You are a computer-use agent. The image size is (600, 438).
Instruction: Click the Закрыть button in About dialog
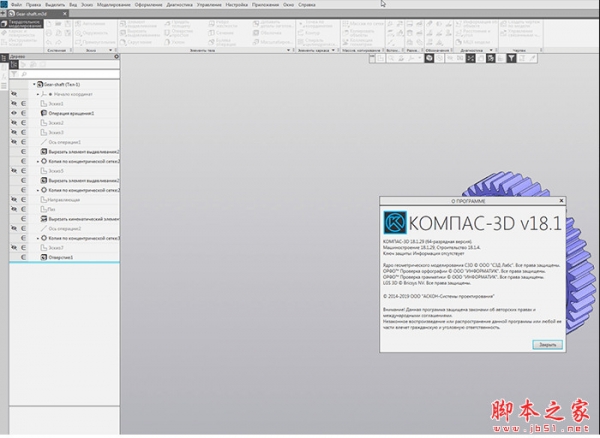[x=545, y=343]
